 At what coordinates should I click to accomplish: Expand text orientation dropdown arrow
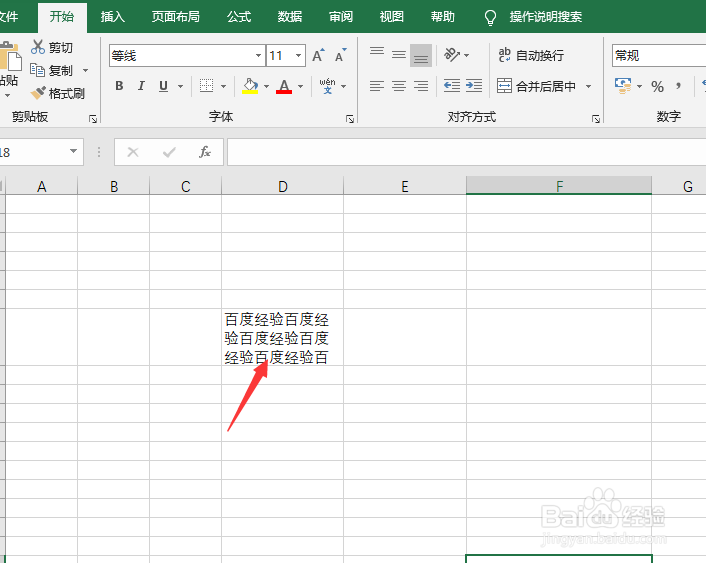click(466, 55)
